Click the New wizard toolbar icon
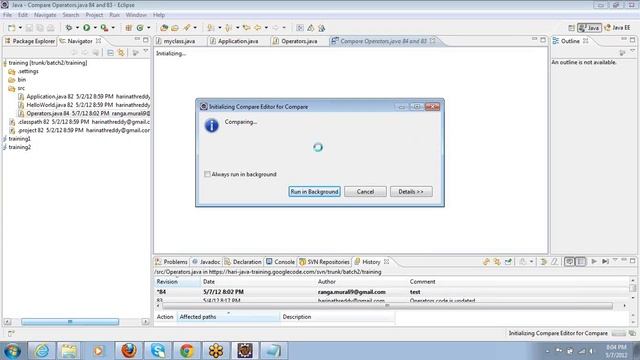This screenshot has width=640, height=360. tap(11, 28)
